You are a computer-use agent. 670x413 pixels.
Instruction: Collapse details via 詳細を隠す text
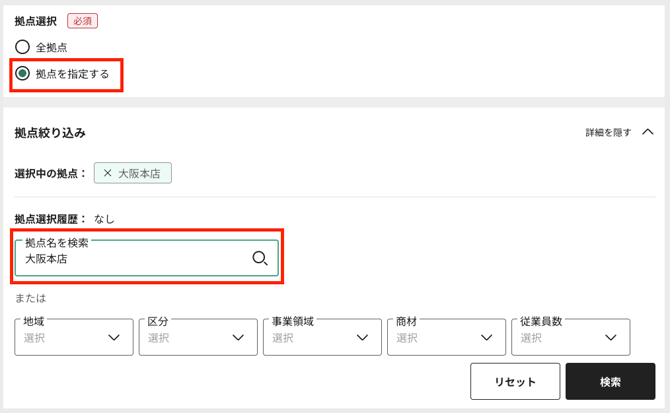(608, 132)
